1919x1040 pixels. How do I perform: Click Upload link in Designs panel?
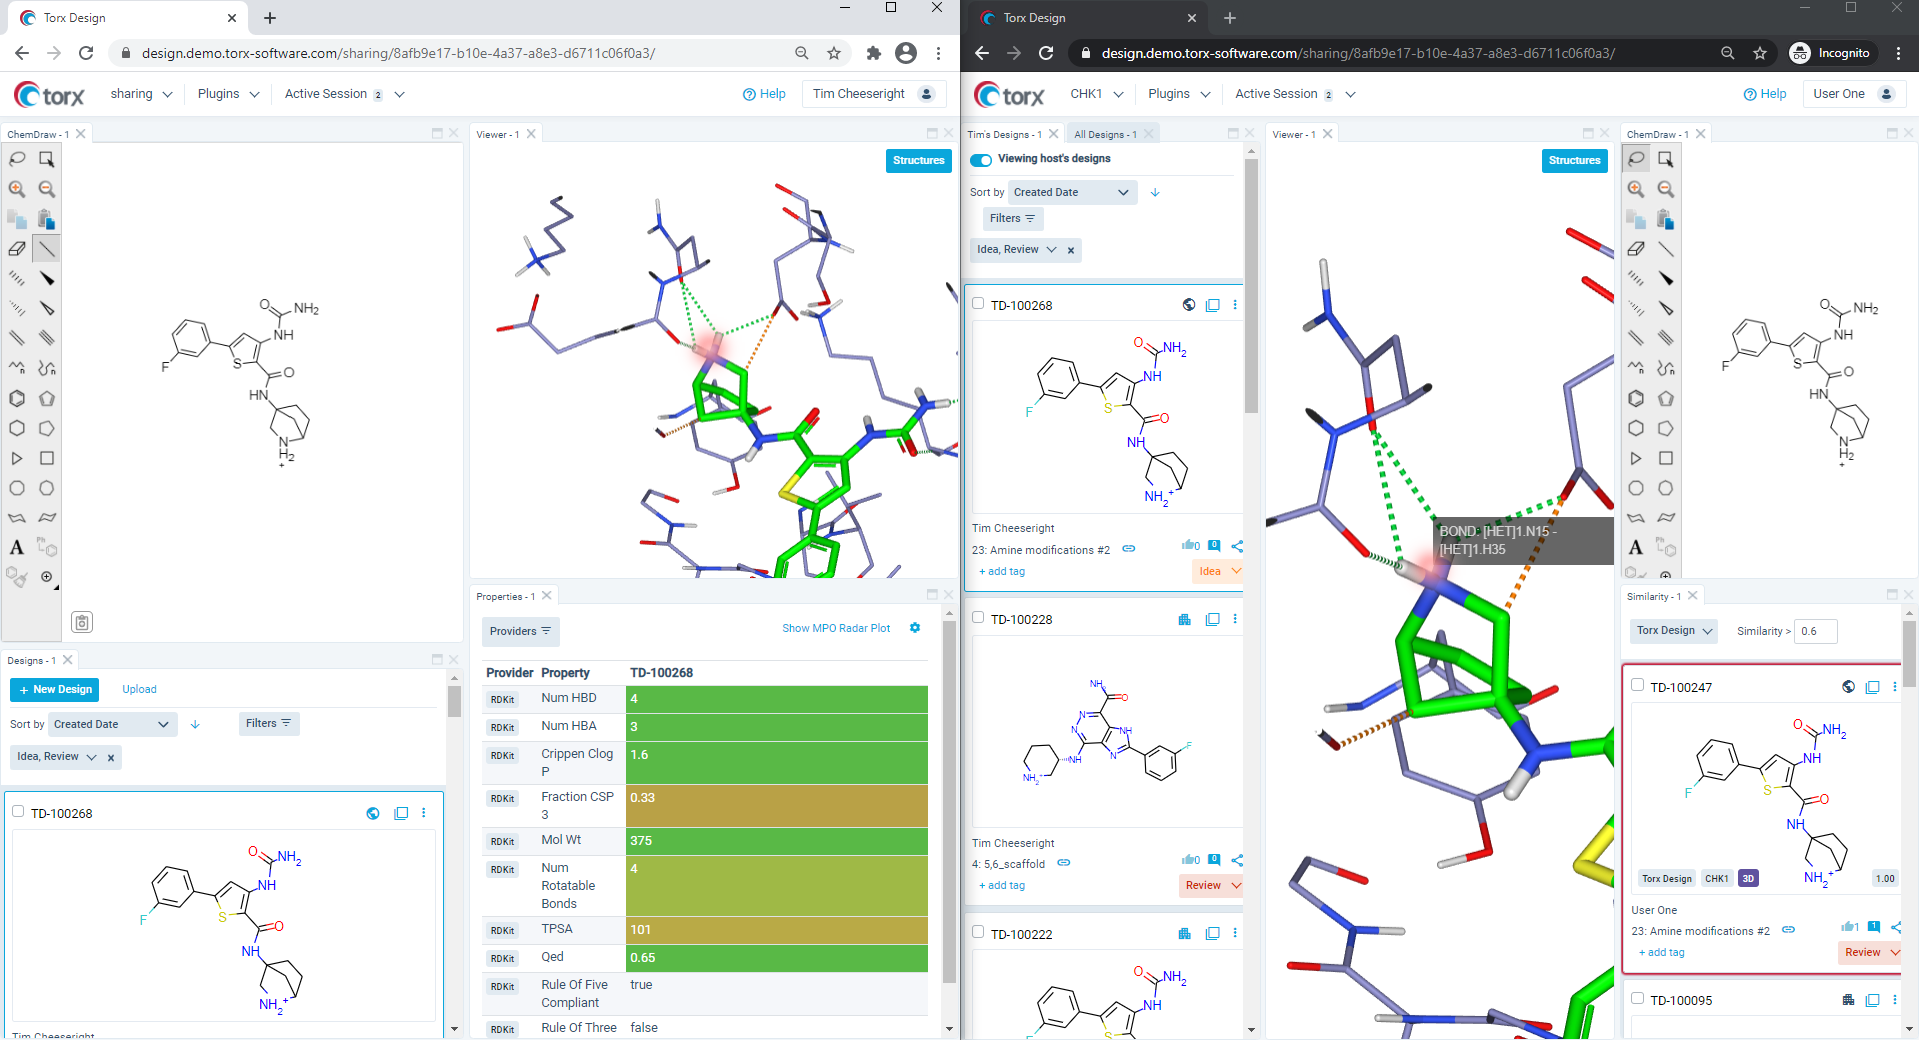pyautogui.click(x=139, y=689)
